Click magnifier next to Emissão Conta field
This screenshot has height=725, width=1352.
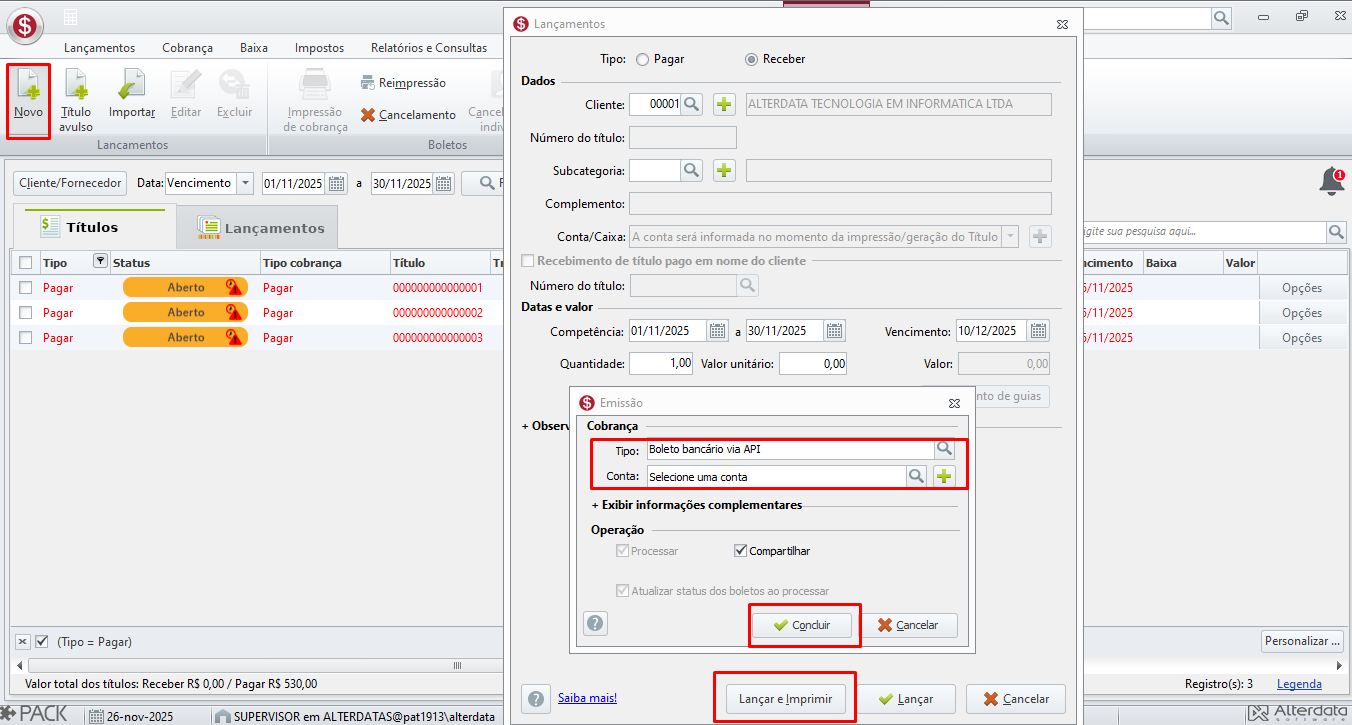tap(916, 476)
